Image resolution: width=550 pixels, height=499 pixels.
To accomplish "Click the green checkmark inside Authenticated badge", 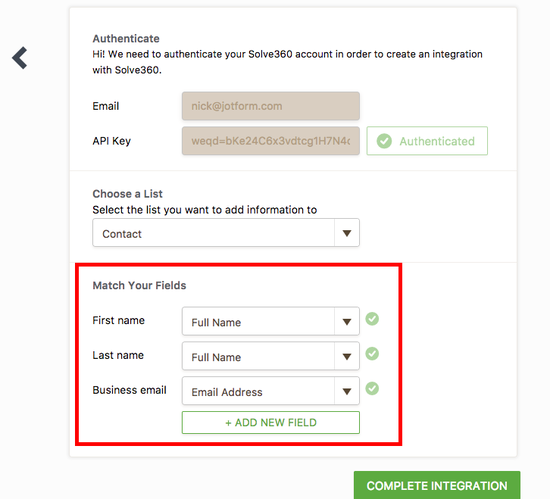I will (384, 141).
